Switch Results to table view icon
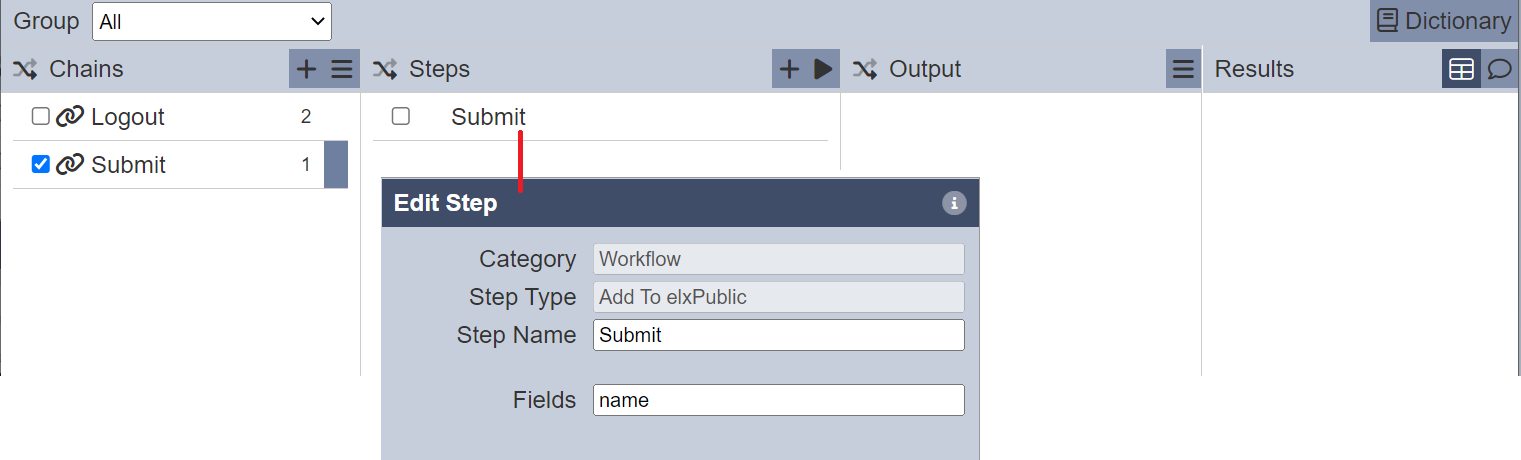The height and width of the screenshot is (460, 1521). [1461, 69]
